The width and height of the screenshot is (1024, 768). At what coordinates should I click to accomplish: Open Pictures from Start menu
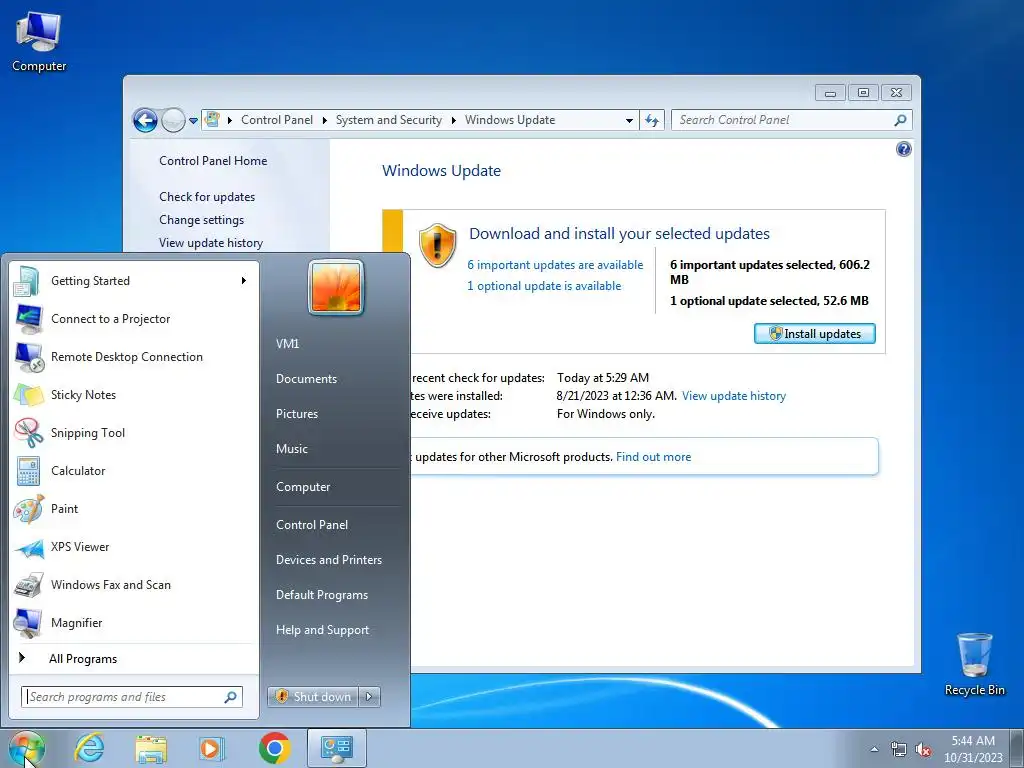click(296, 414)
